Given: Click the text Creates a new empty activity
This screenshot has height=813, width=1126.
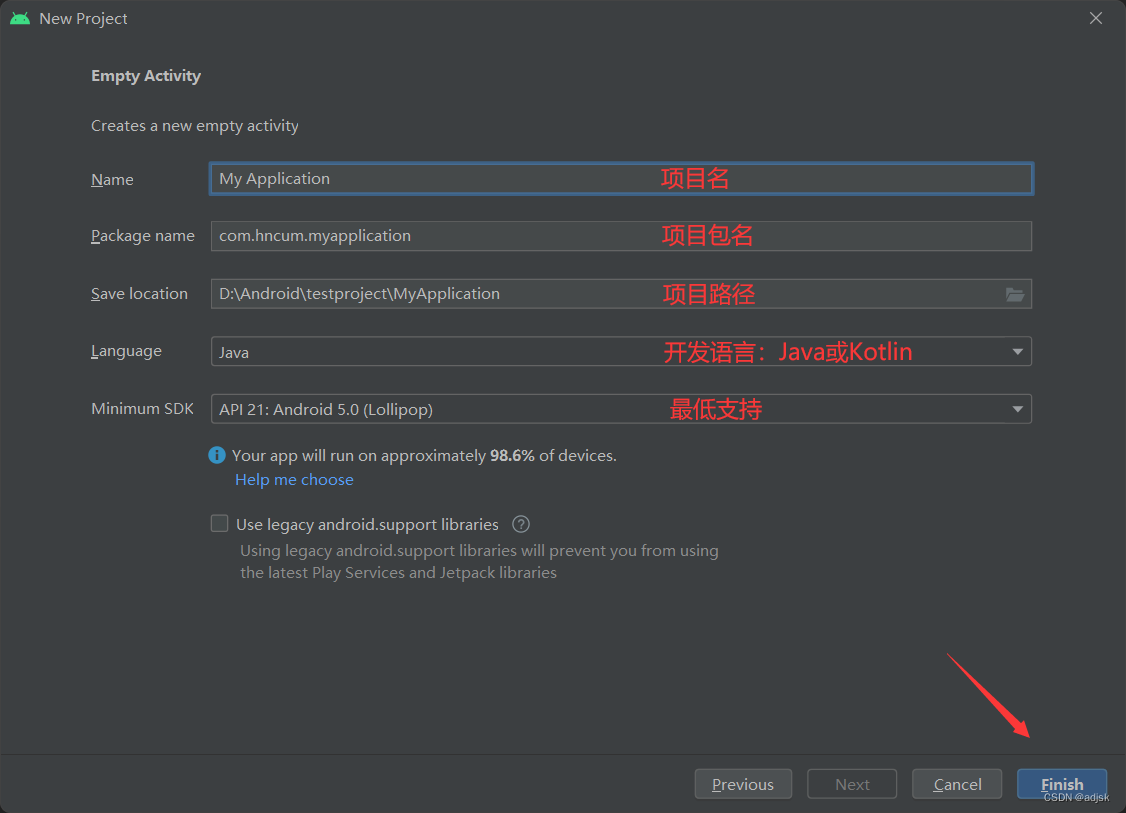Looking at the screenshot, I should pyautogui.click(x=195, y=126).
